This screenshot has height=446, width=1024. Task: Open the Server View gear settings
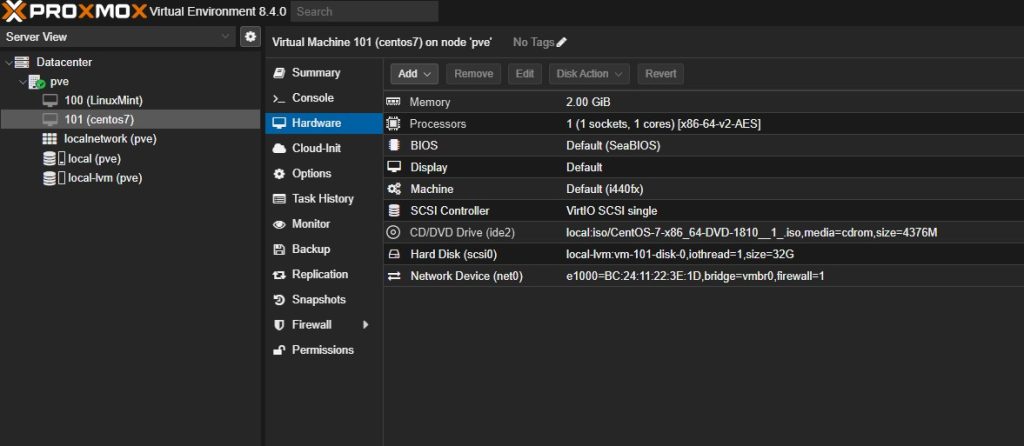(250, 37)
